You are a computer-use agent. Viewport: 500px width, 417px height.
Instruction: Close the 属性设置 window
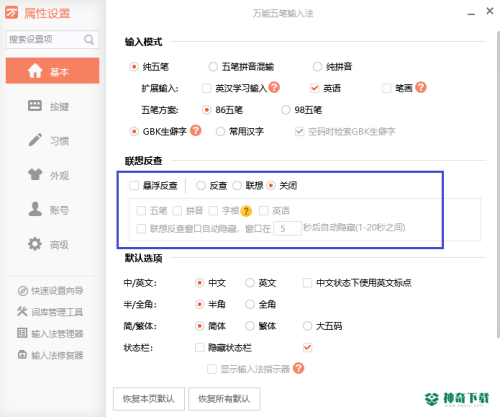click(490, 11)
